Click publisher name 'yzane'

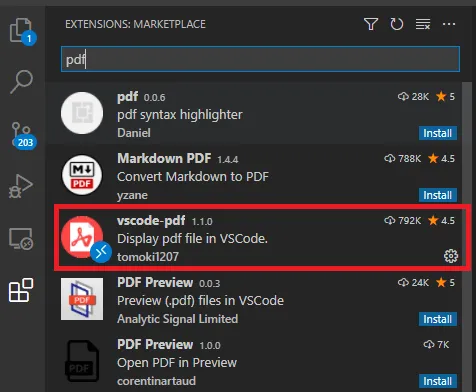tap(132, 195)
